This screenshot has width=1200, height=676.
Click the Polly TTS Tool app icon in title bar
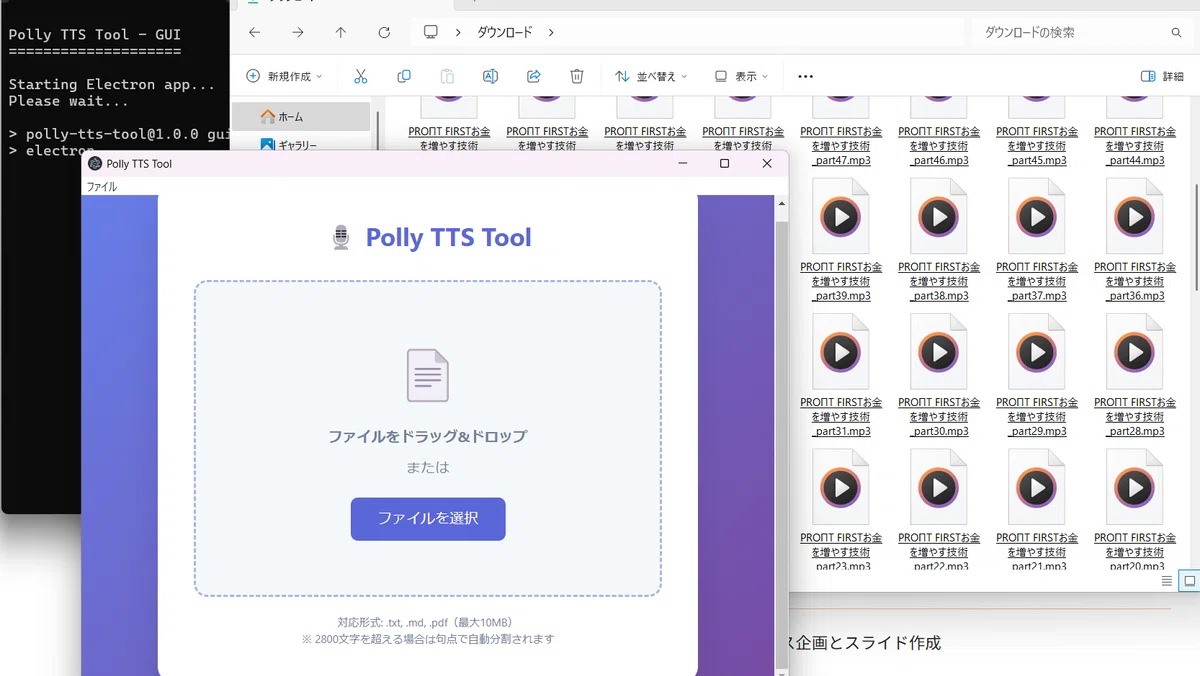(95, 164)
